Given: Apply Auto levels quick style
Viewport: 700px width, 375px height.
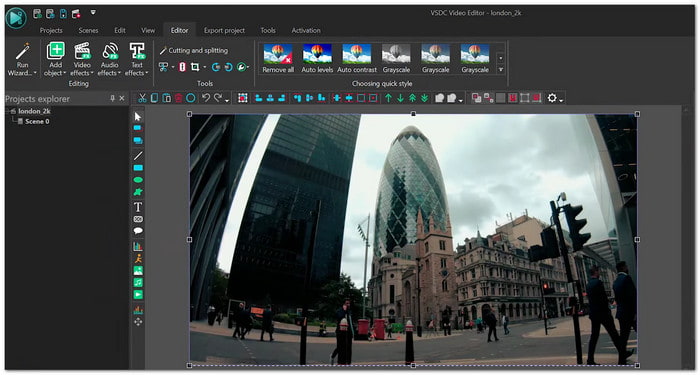Looking at the screenshot, I should click(x=317, y=58).
